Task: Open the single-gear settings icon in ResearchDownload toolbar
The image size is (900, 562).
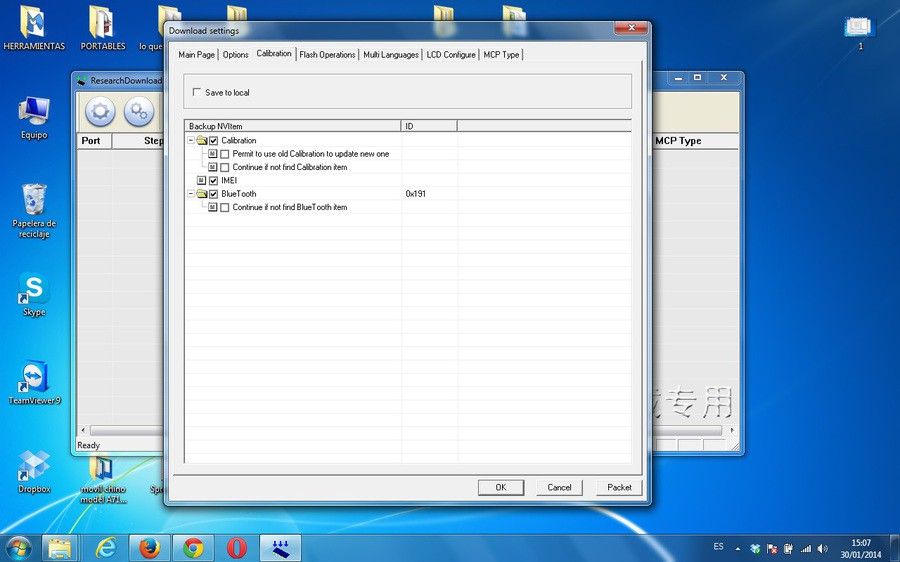Action: (x=100, y=111)
